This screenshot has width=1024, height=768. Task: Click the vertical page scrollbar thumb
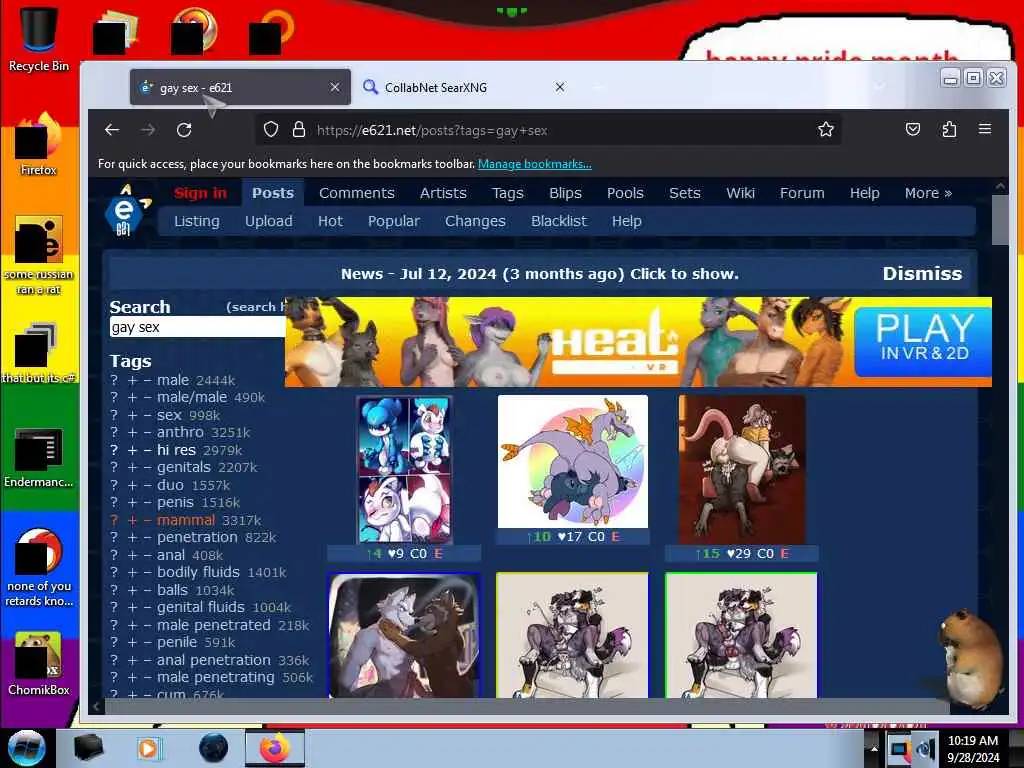(1000, 218)
